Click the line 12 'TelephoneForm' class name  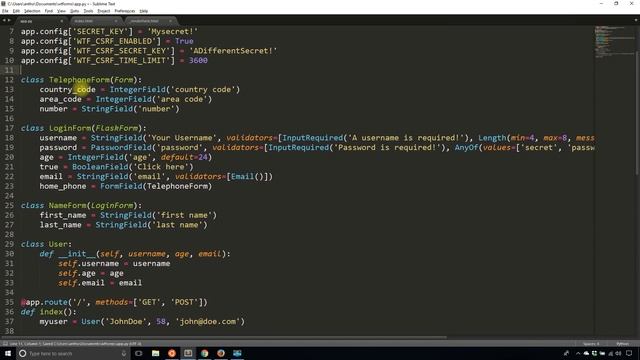tap(80, 80)
